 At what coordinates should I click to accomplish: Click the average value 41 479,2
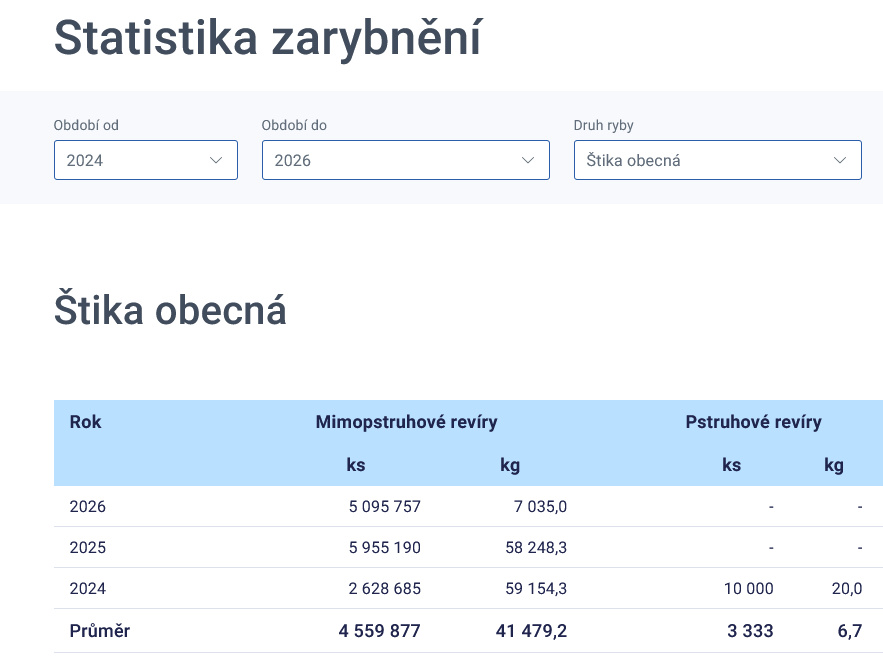tap(532, 630)
